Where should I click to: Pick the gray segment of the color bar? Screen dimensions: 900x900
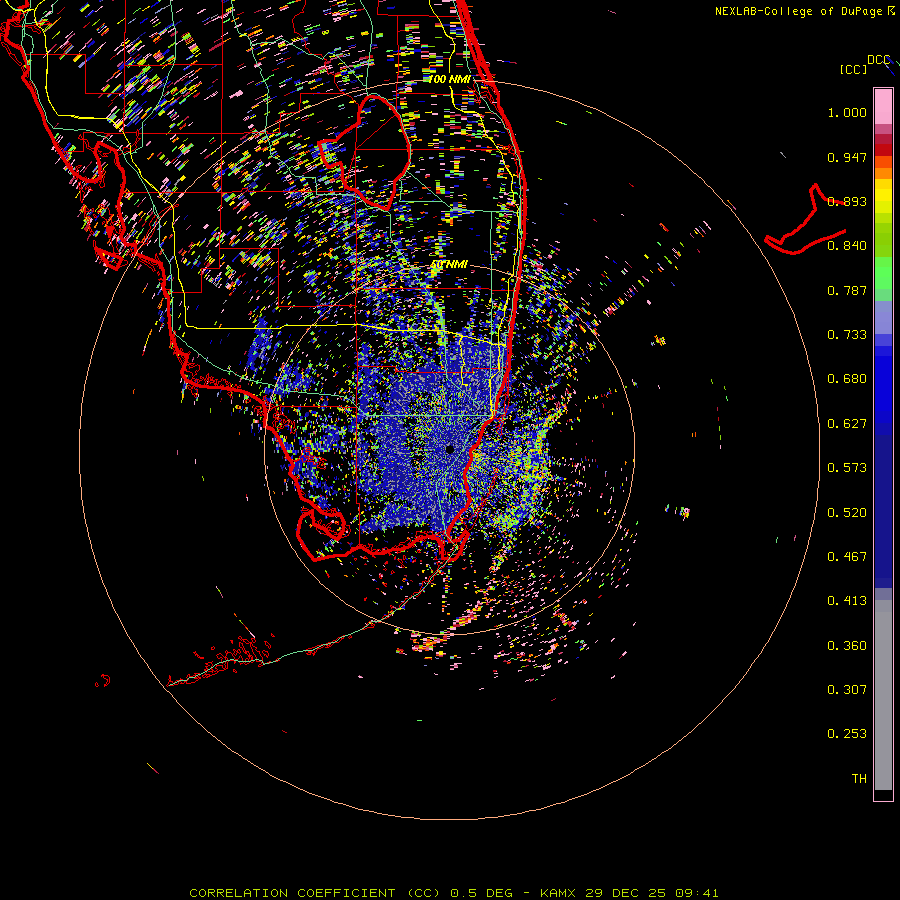pyautogui.click(x=883, y=695)
